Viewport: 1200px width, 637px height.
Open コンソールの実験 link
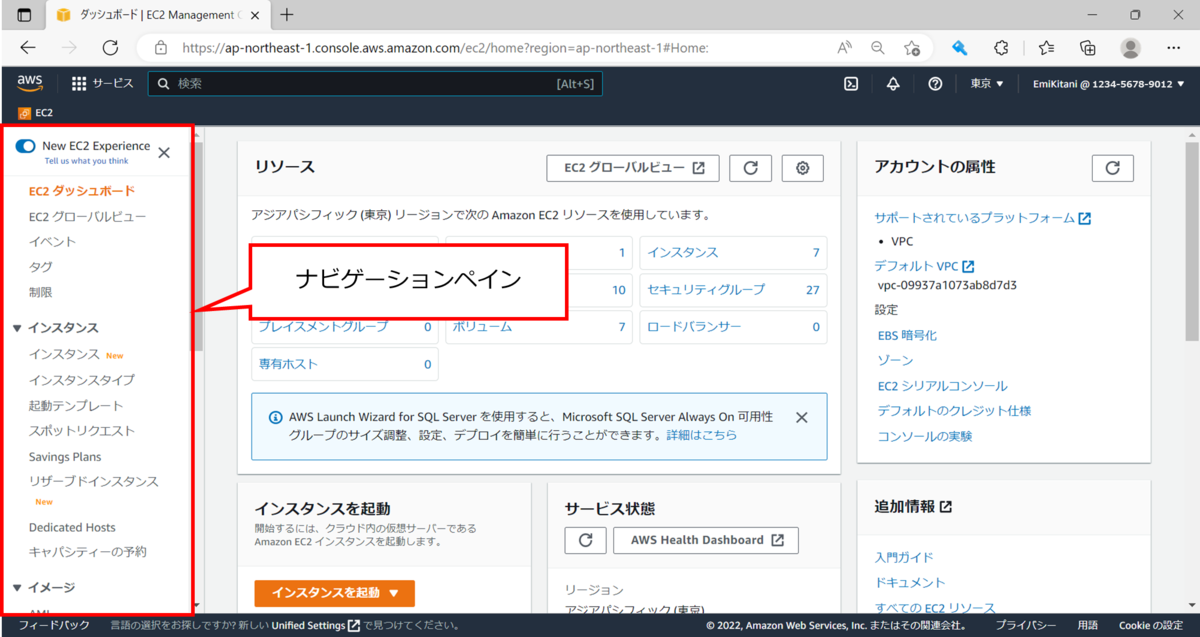click(925, 437)
